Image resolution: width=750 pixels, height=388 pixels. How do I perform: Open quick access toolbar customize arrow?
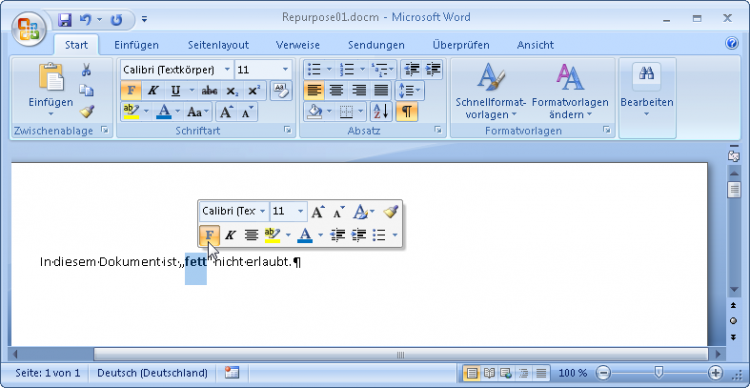(144, 20)
